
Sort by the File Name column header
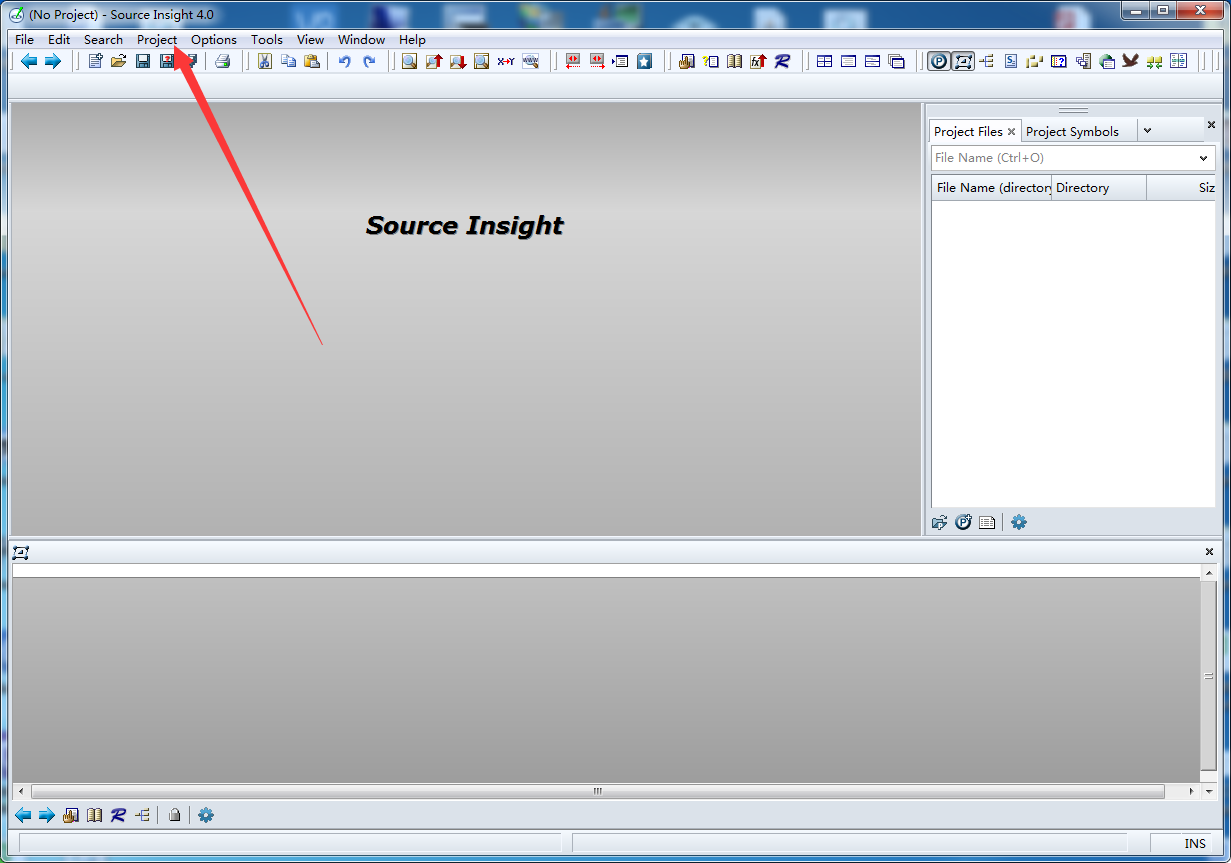(991, 188)
